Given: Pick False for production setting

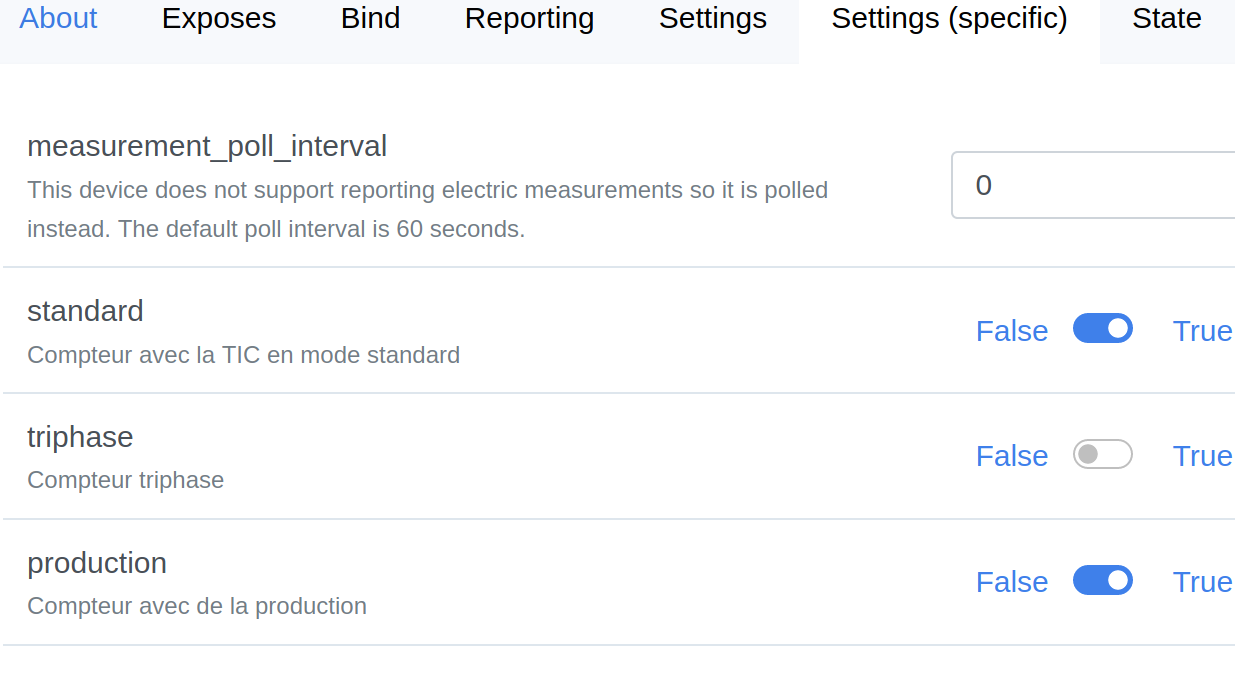Looking at the screenshot, I should (x=1011, y=582).
